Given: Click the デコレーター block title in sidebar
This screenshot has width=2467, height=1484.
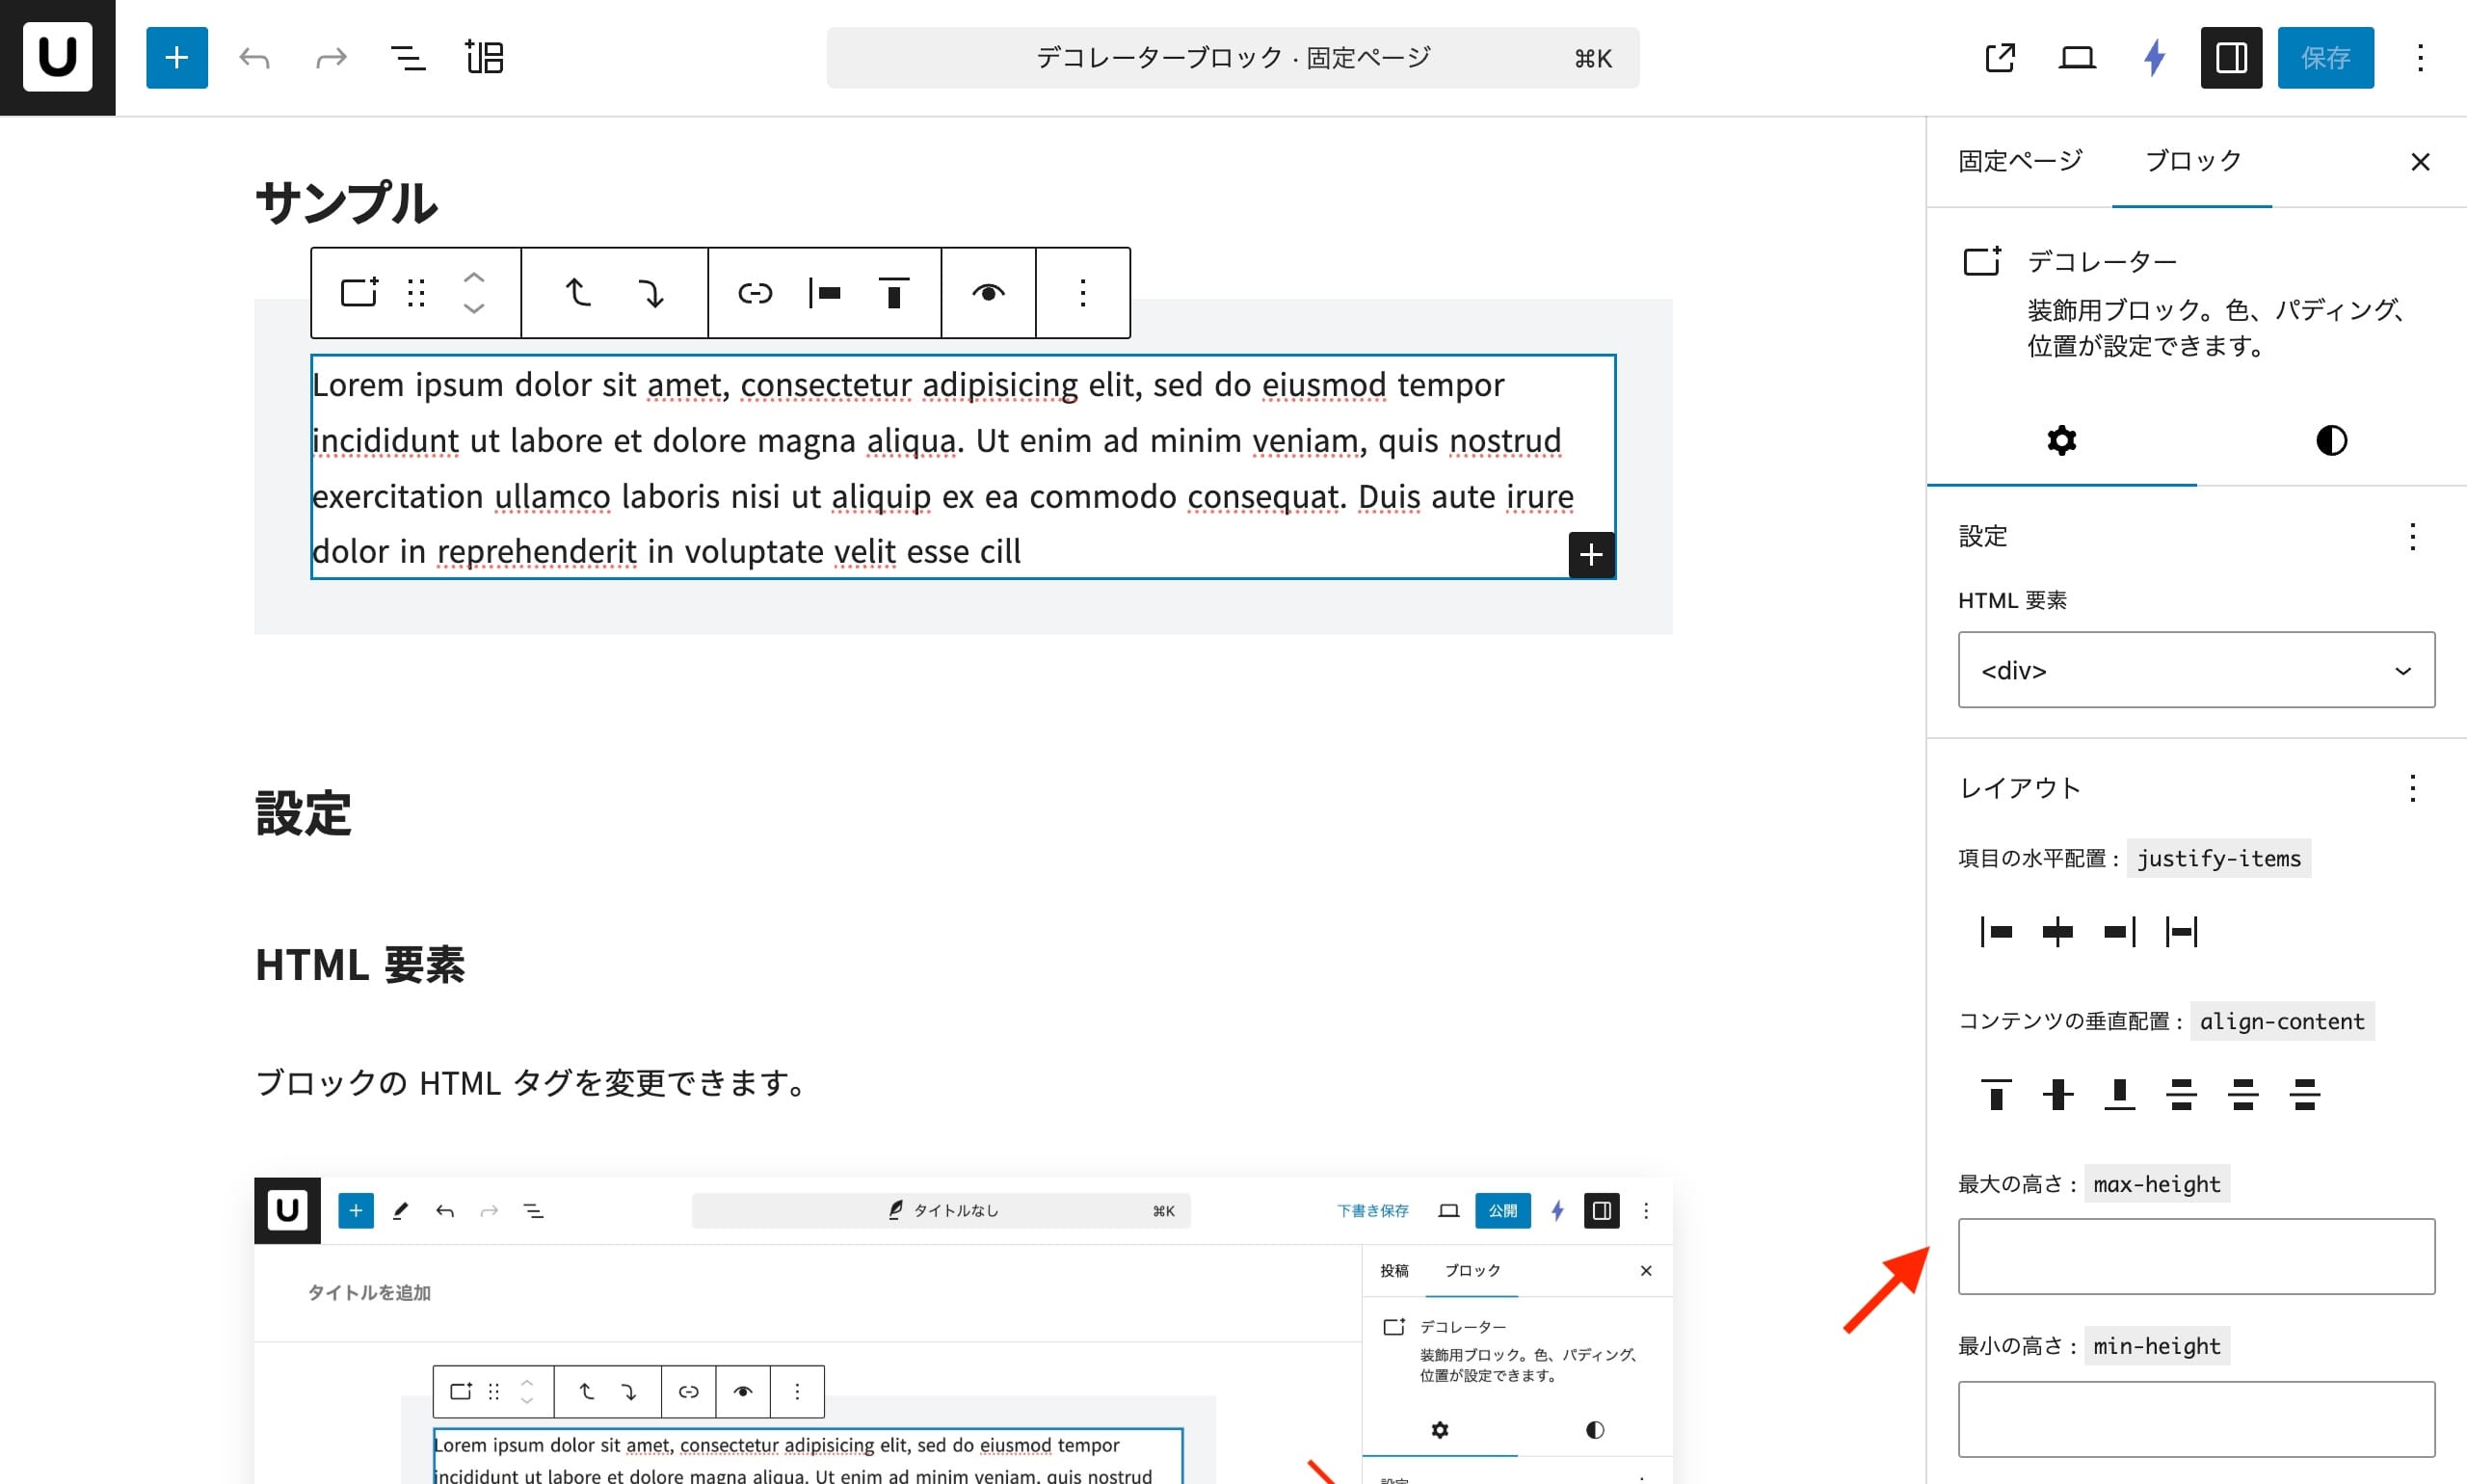Looking at the screenshot, I should [x=2102, y=262].
